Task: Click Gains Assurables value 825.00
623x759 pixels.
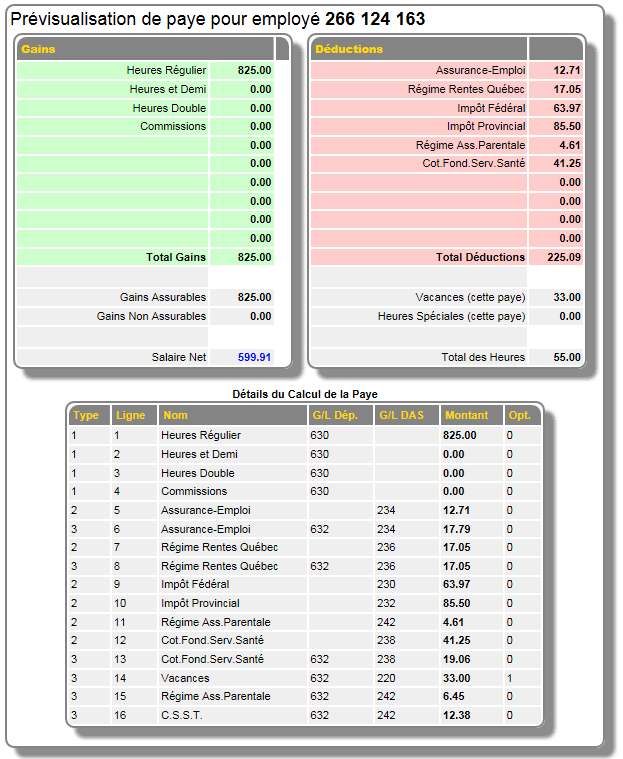Action: [x=254, y=297]
